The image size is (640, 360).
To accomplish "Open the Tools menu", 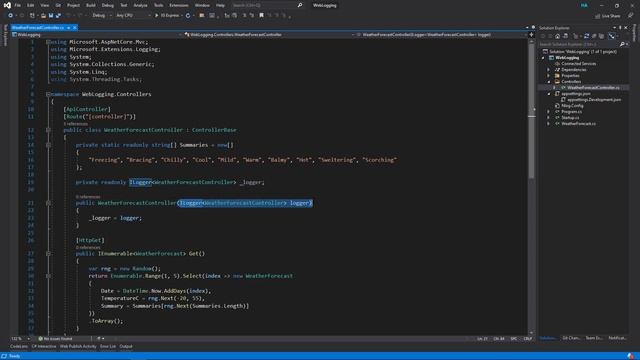I will point(158,5).
